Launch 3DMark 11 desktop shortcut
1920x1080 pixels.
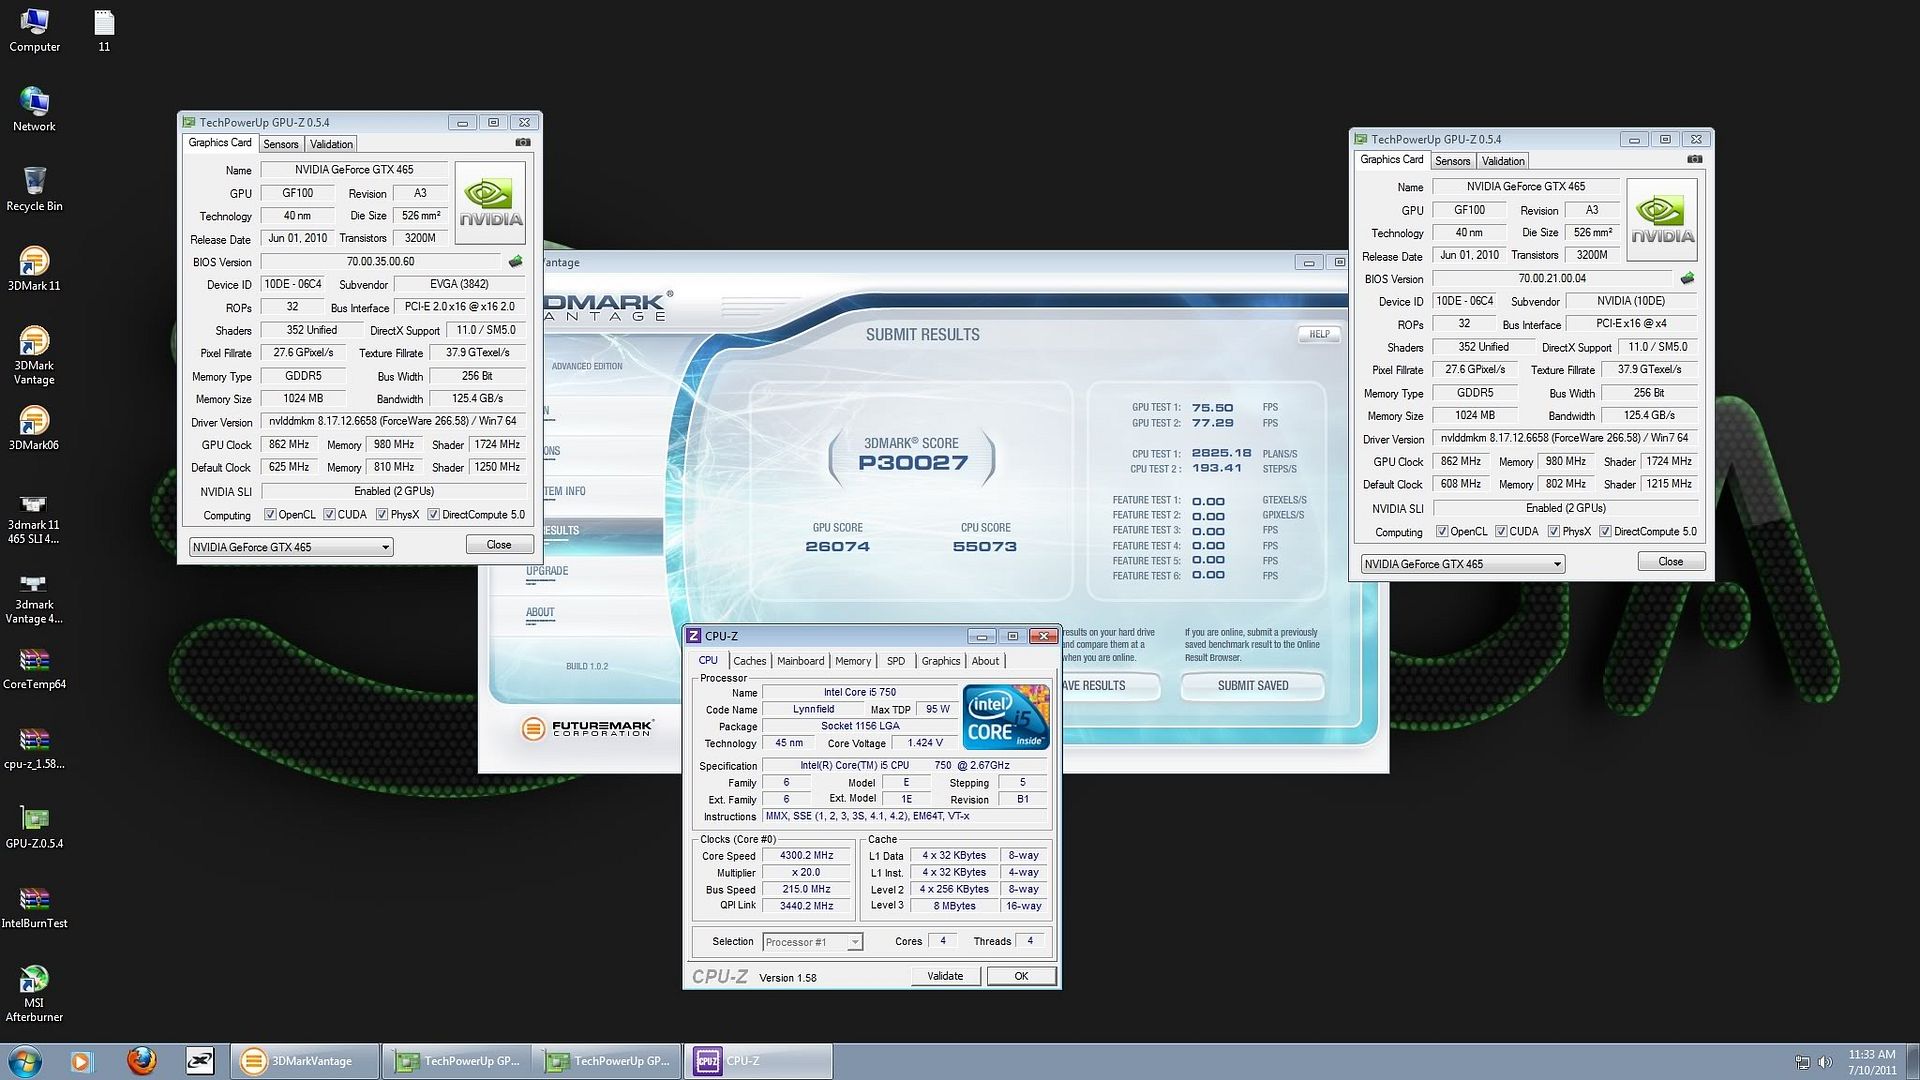click(x=34, y=269)
